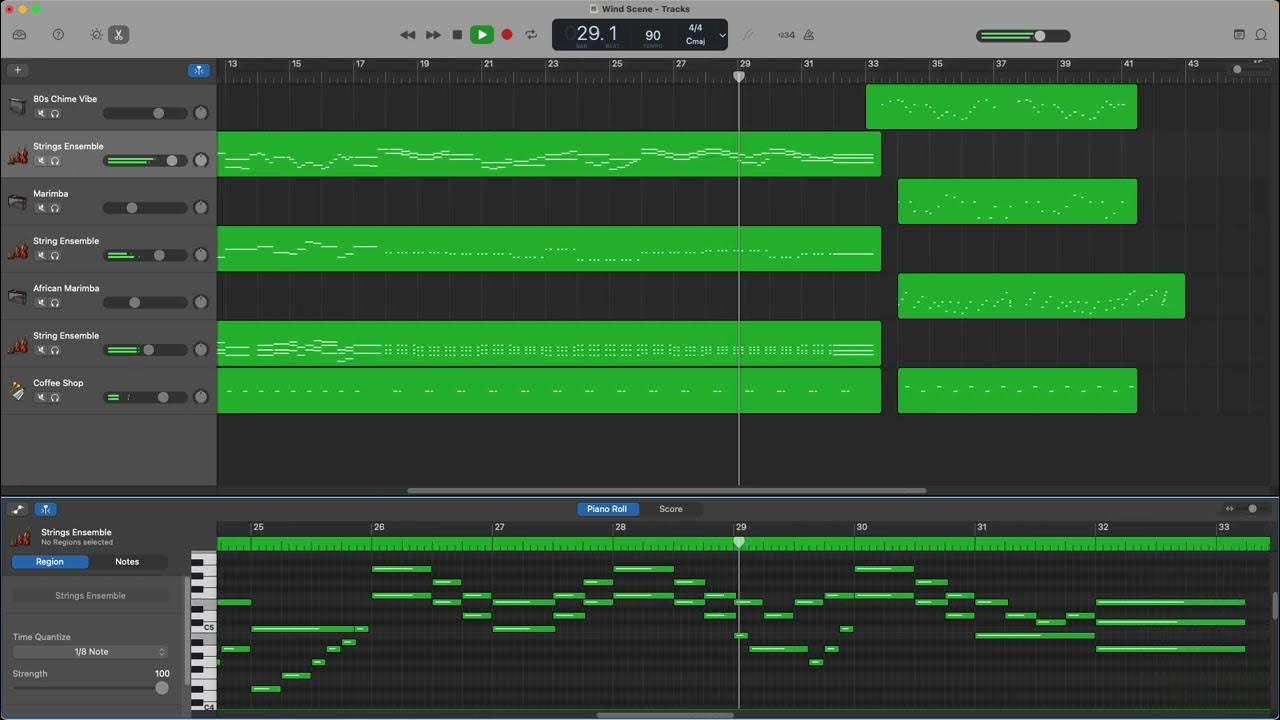Fast forward the project
This screenshot has height=720, width=1280.
(x=433, y=35)
